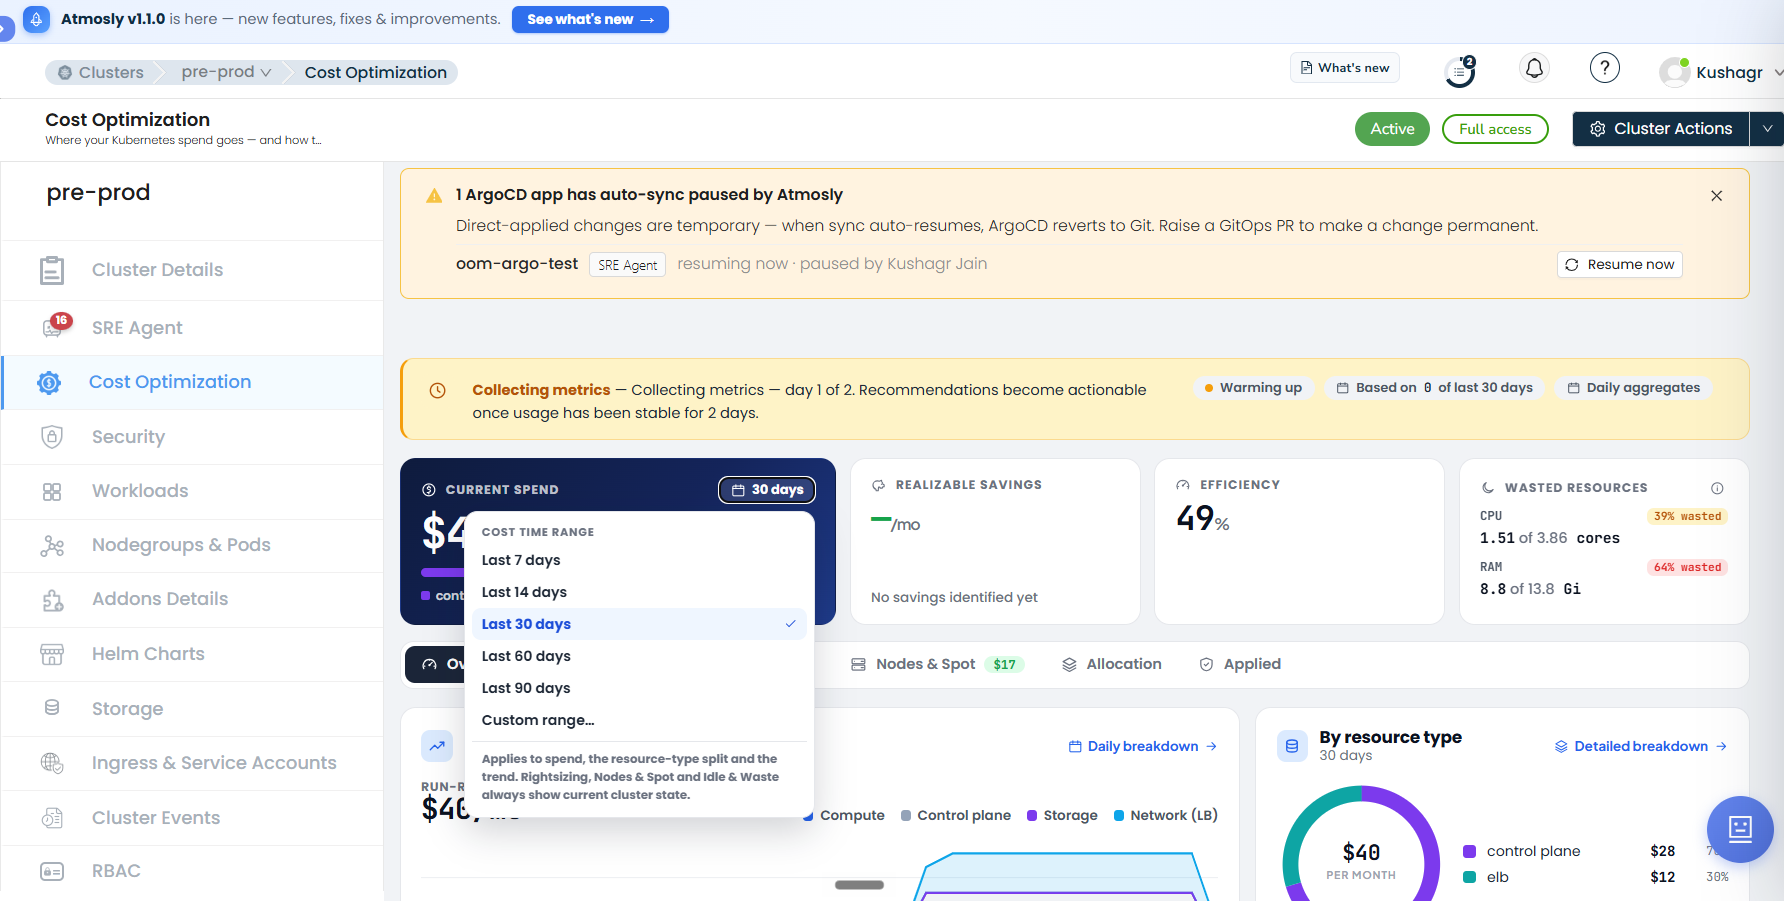The image size is (1784, 901).
Task: Click the notifications bell icon
Action: (1534, 69)
